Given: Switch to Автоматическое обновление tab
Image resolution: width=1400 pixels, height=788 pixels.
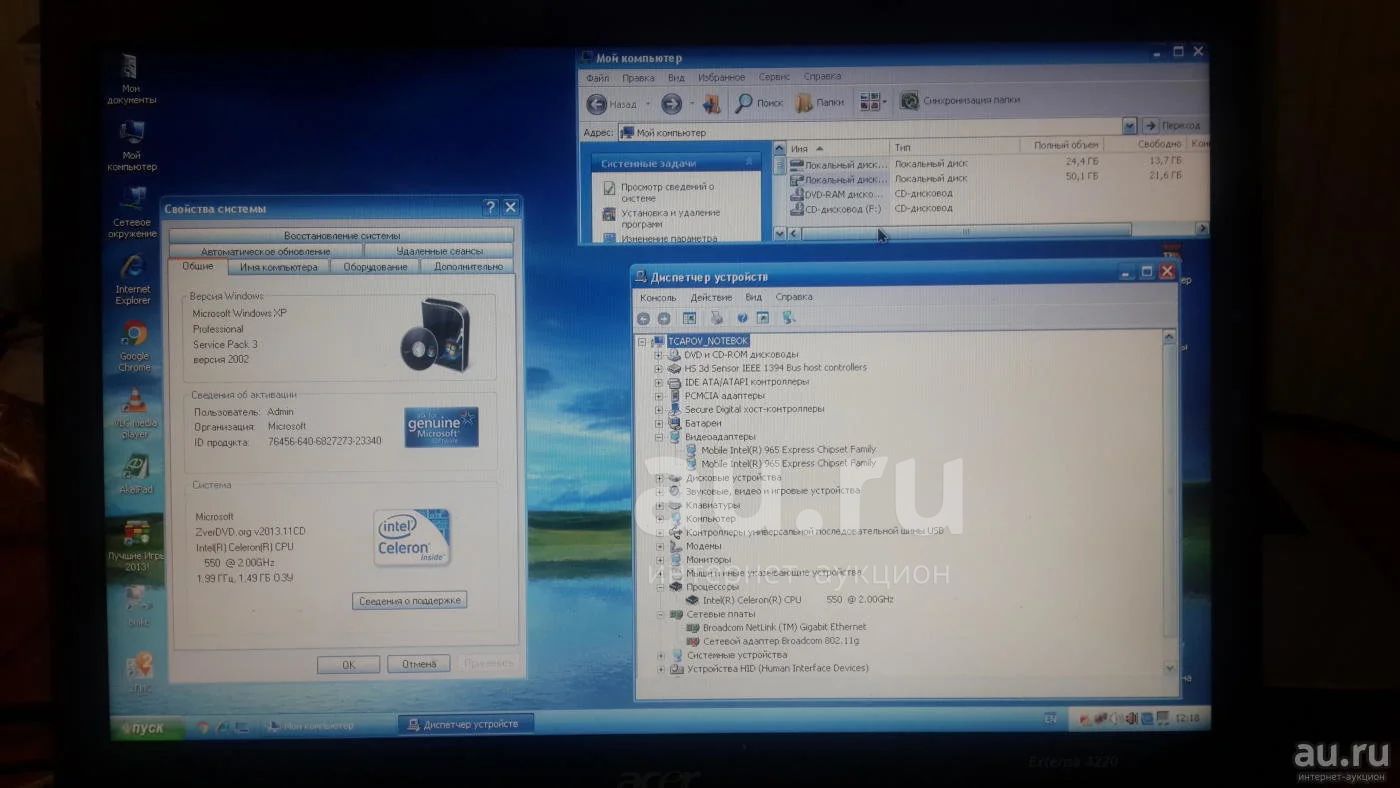Looking at the screenshot, I should (265, 251).
